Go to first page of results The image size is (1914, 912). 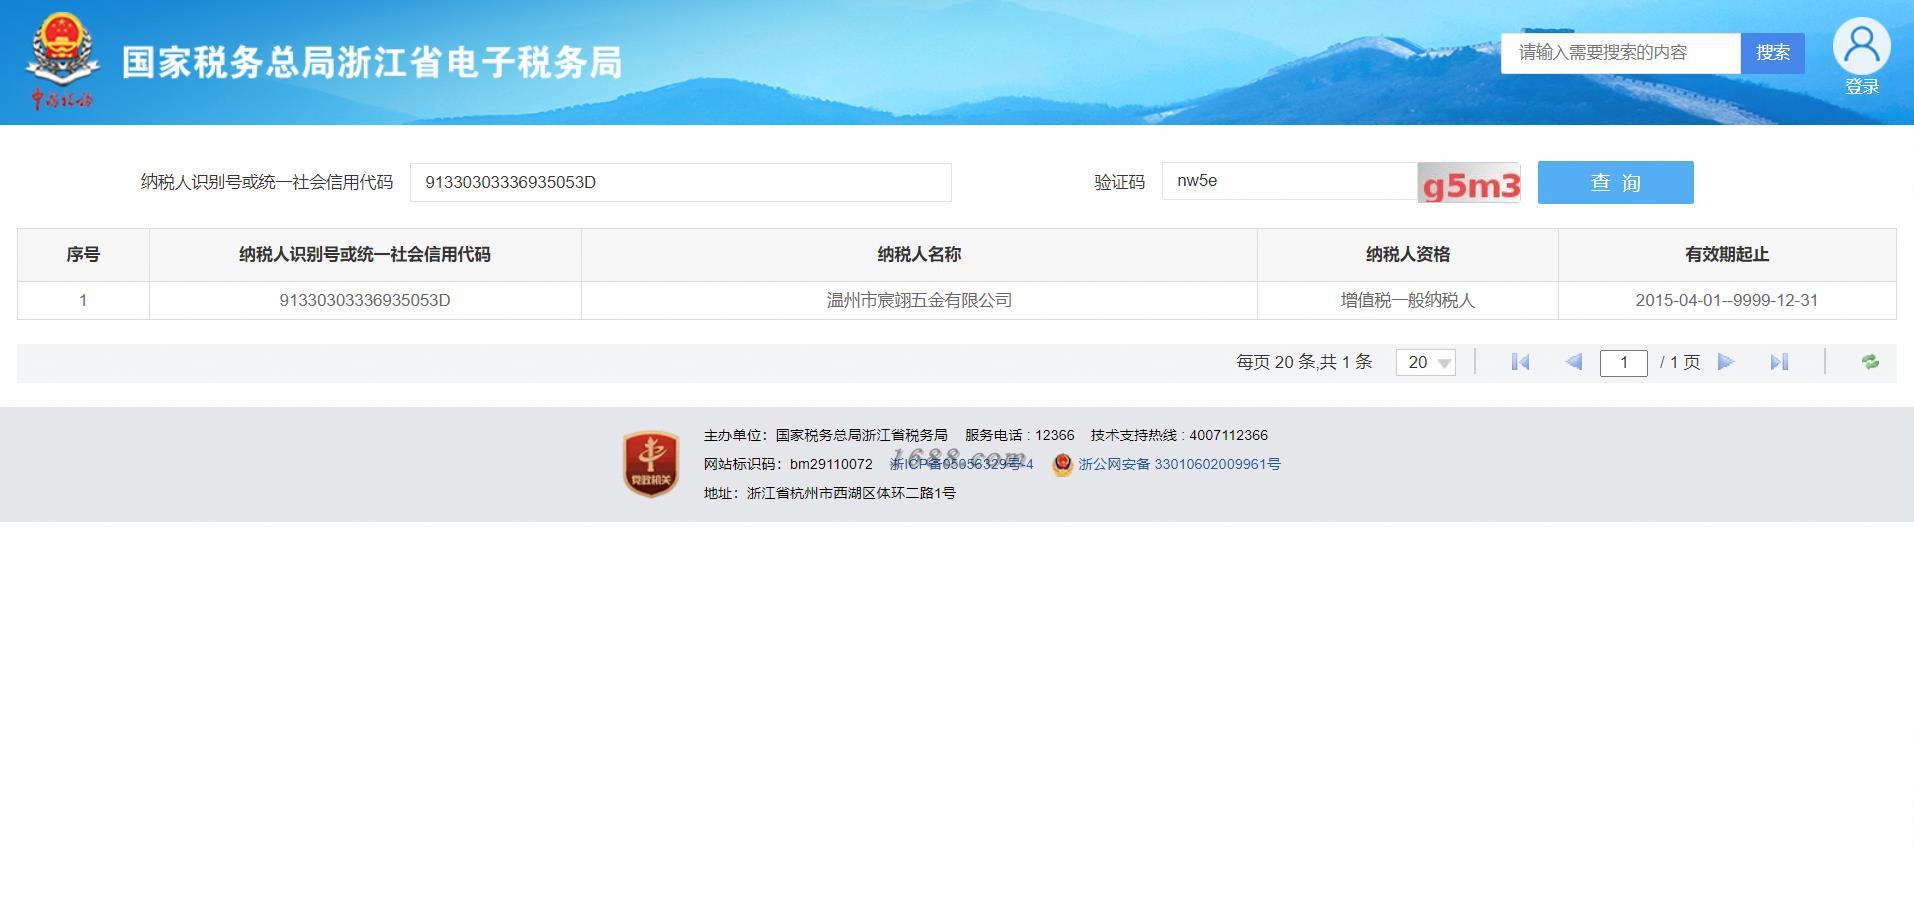(x=1520, y=362)
